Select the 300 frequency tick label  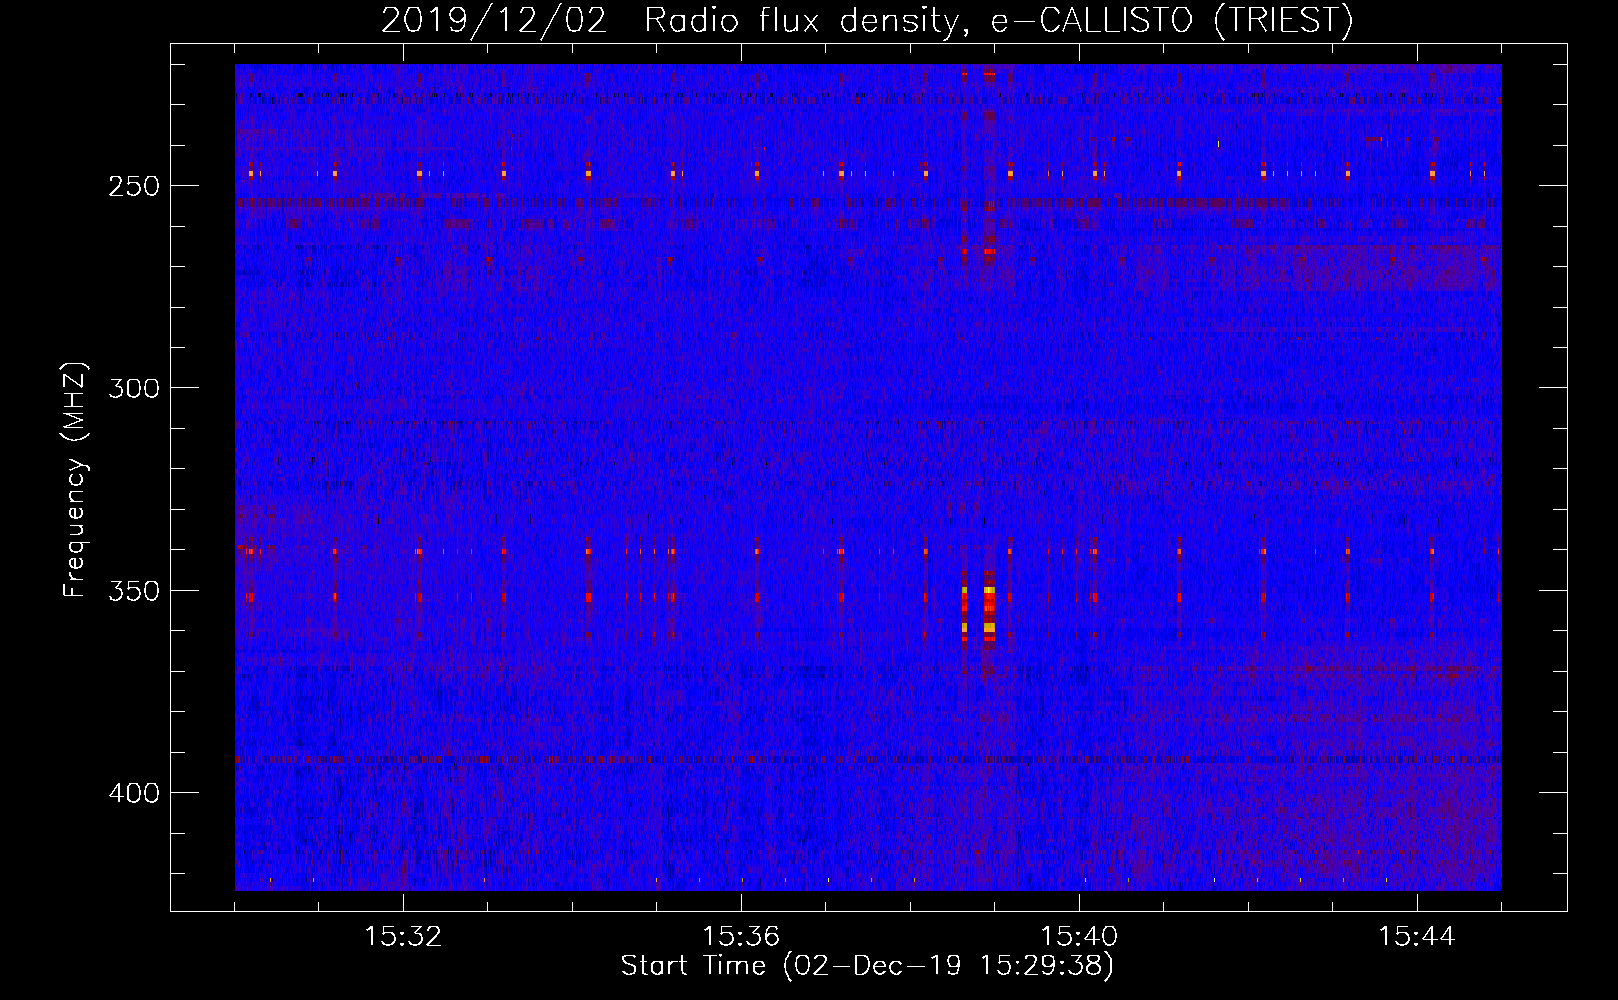134,388
